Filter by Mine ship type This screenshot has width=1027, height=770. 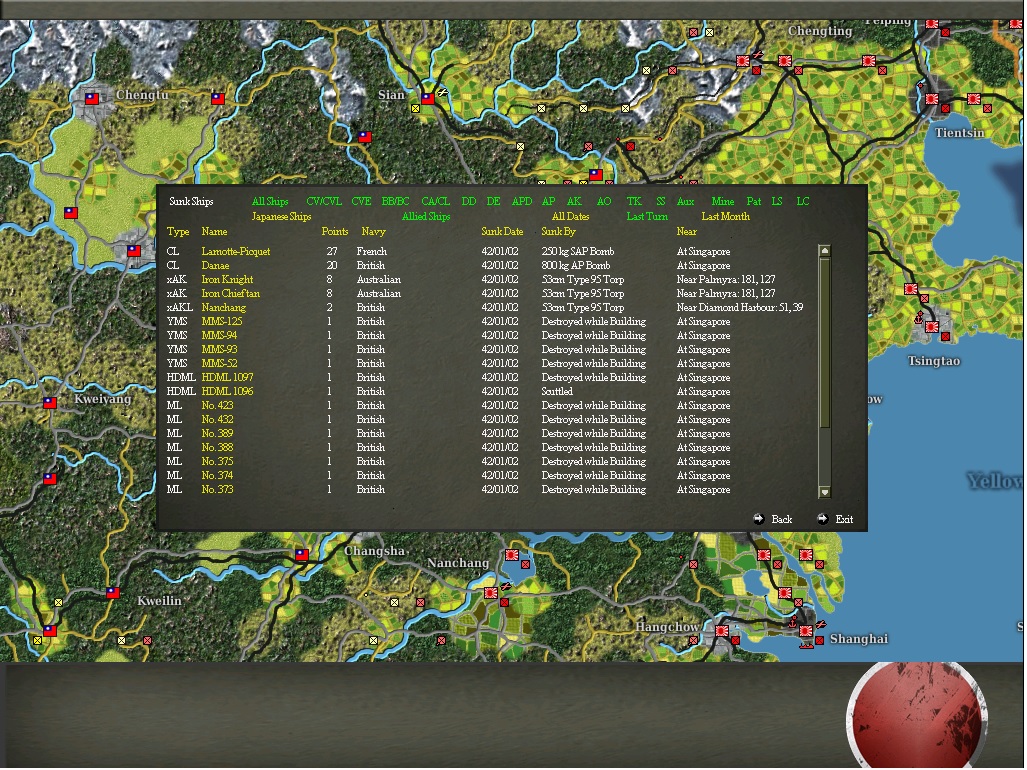pos(722,202)
